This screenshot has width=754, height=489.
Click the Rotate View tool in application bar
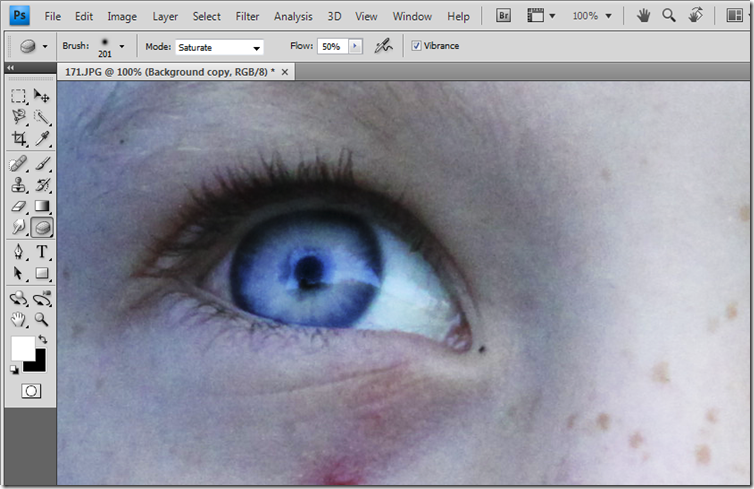point(695,16)
